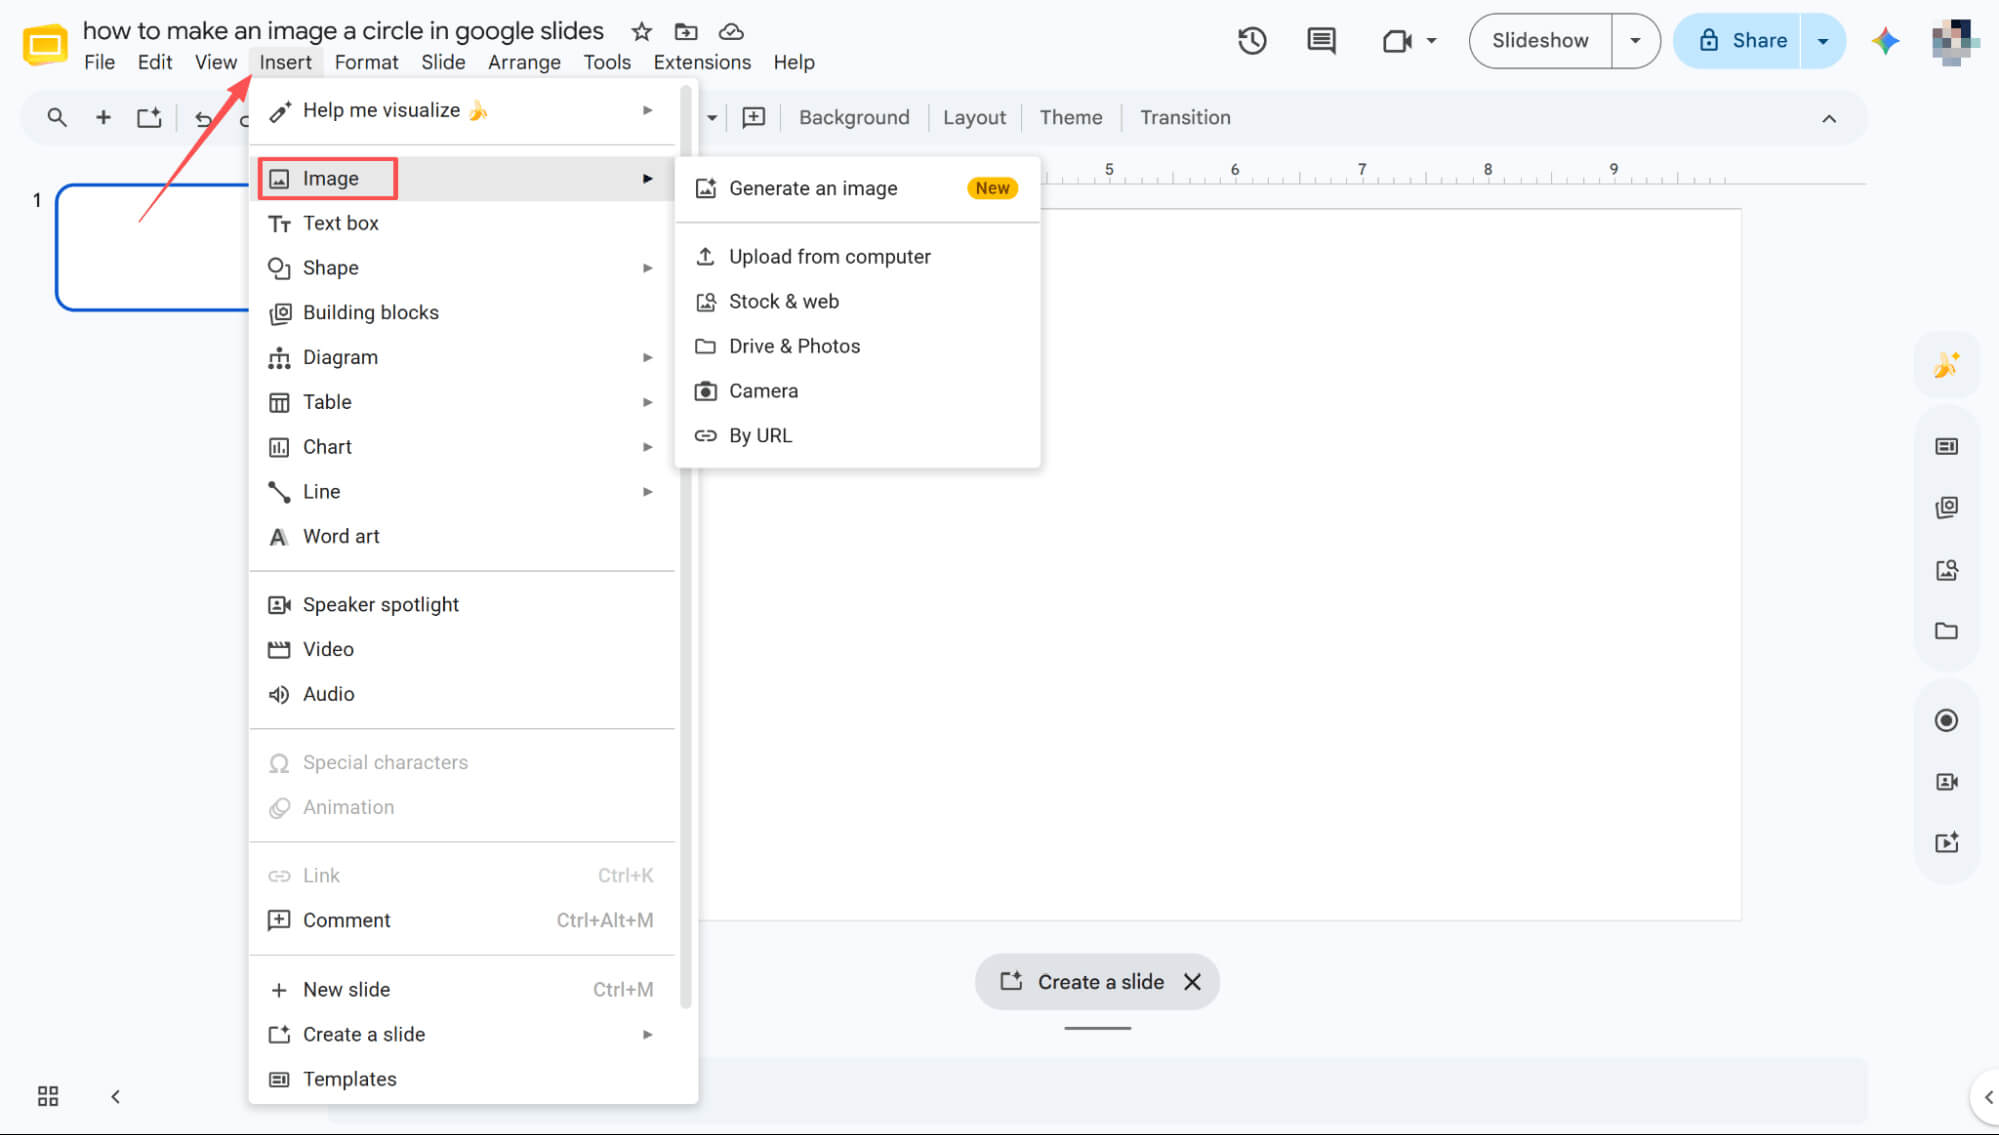The width and height of the screenshot is (1999, 1135).
Task: Open the Transition panel
Action: [1185, 118]
